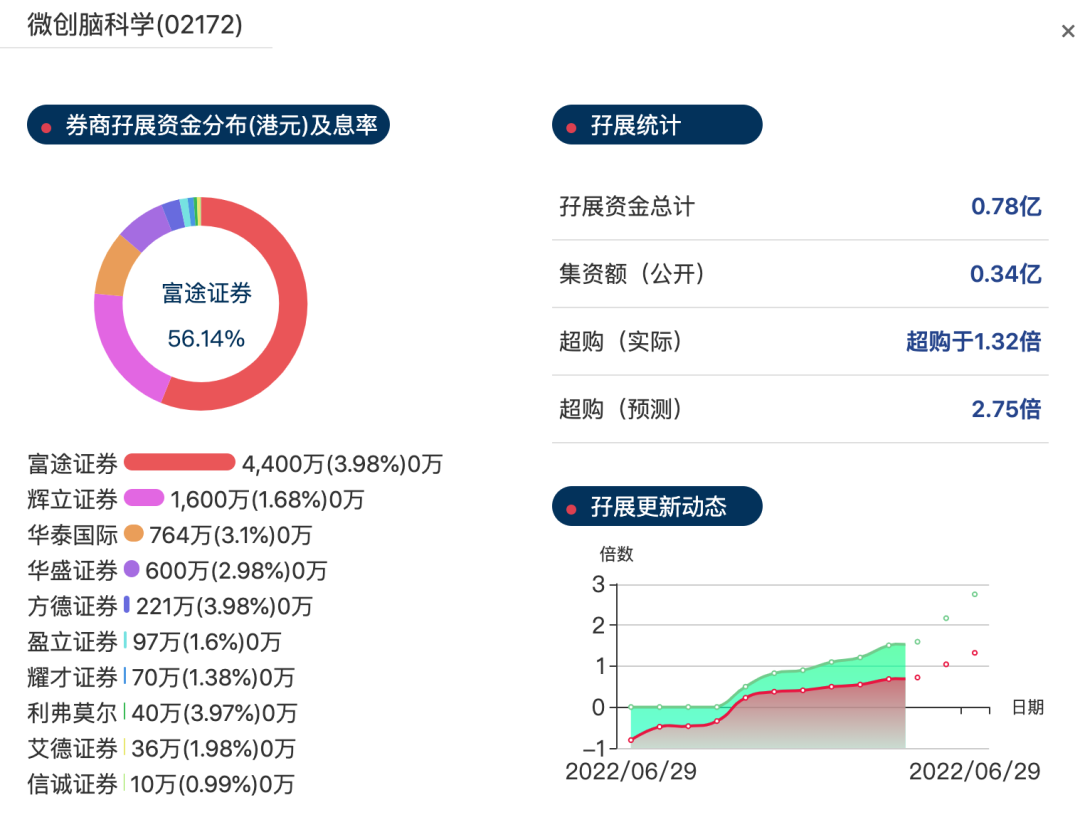Click the value 4,400万(3.98%)0万
Screen dimensions: 1080x837
tap(342, 464)
